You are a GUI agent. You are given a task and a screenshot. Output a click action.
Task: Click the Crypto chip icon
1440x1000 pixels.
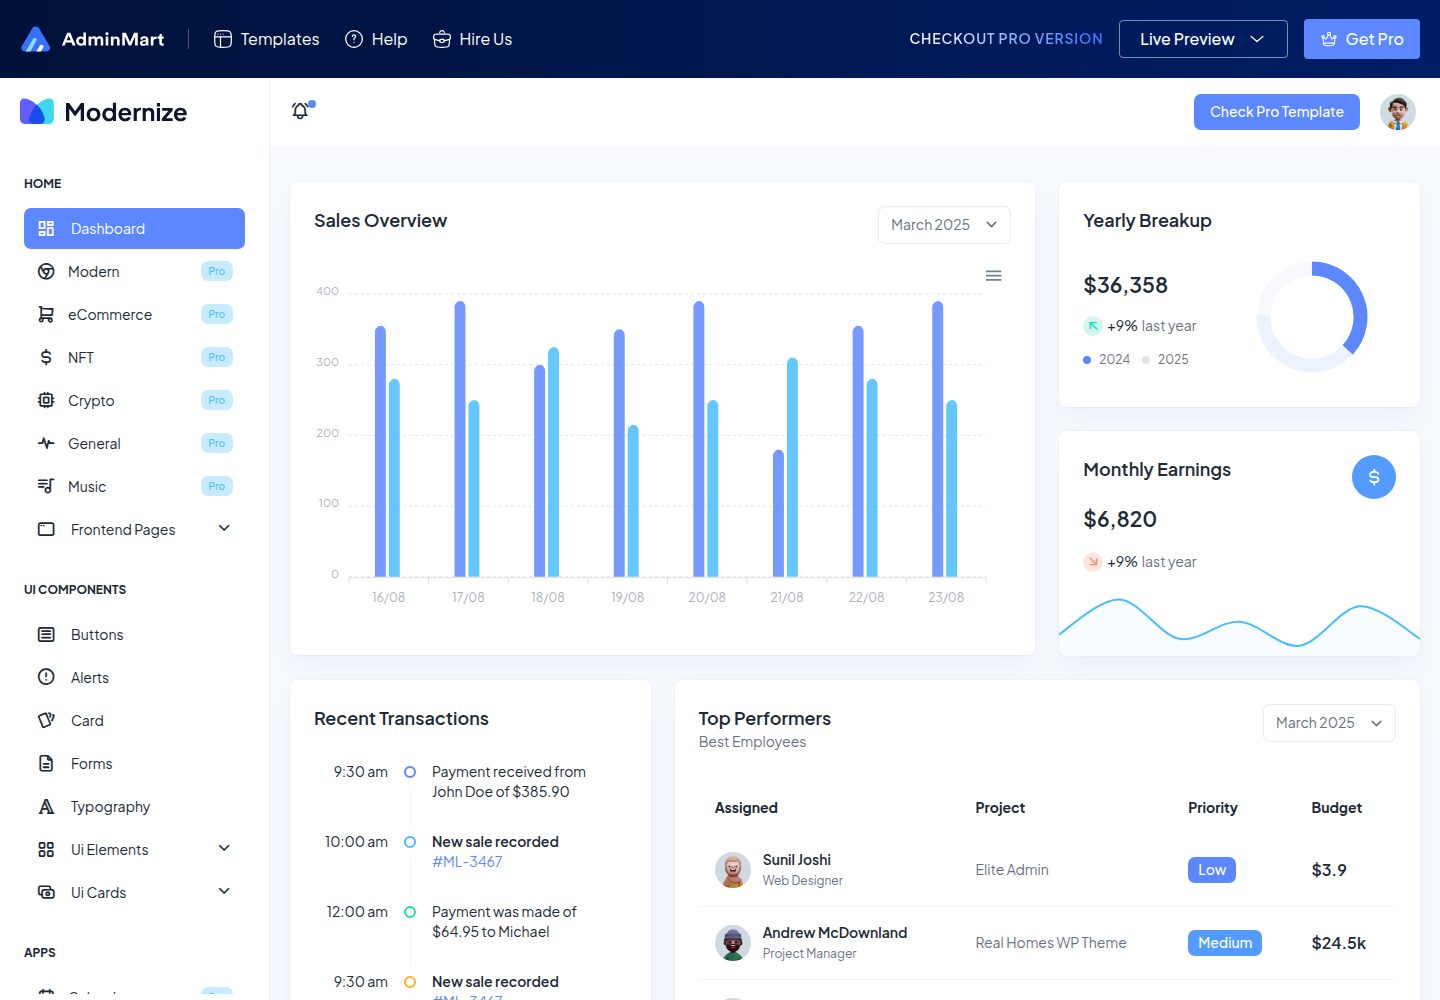46,400
